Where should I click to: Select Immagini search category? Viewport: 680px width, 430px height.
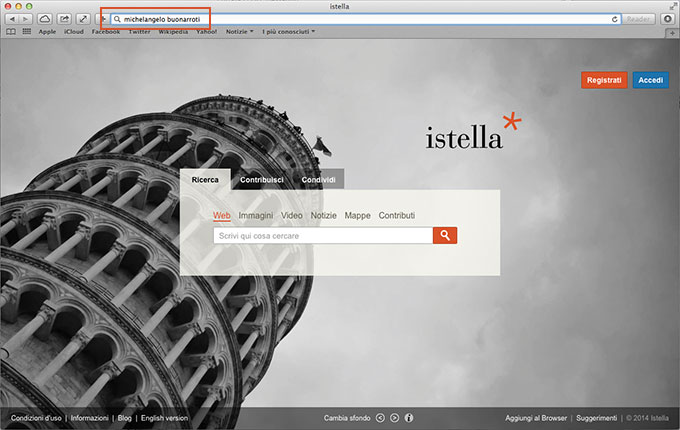tap(256, 215)
